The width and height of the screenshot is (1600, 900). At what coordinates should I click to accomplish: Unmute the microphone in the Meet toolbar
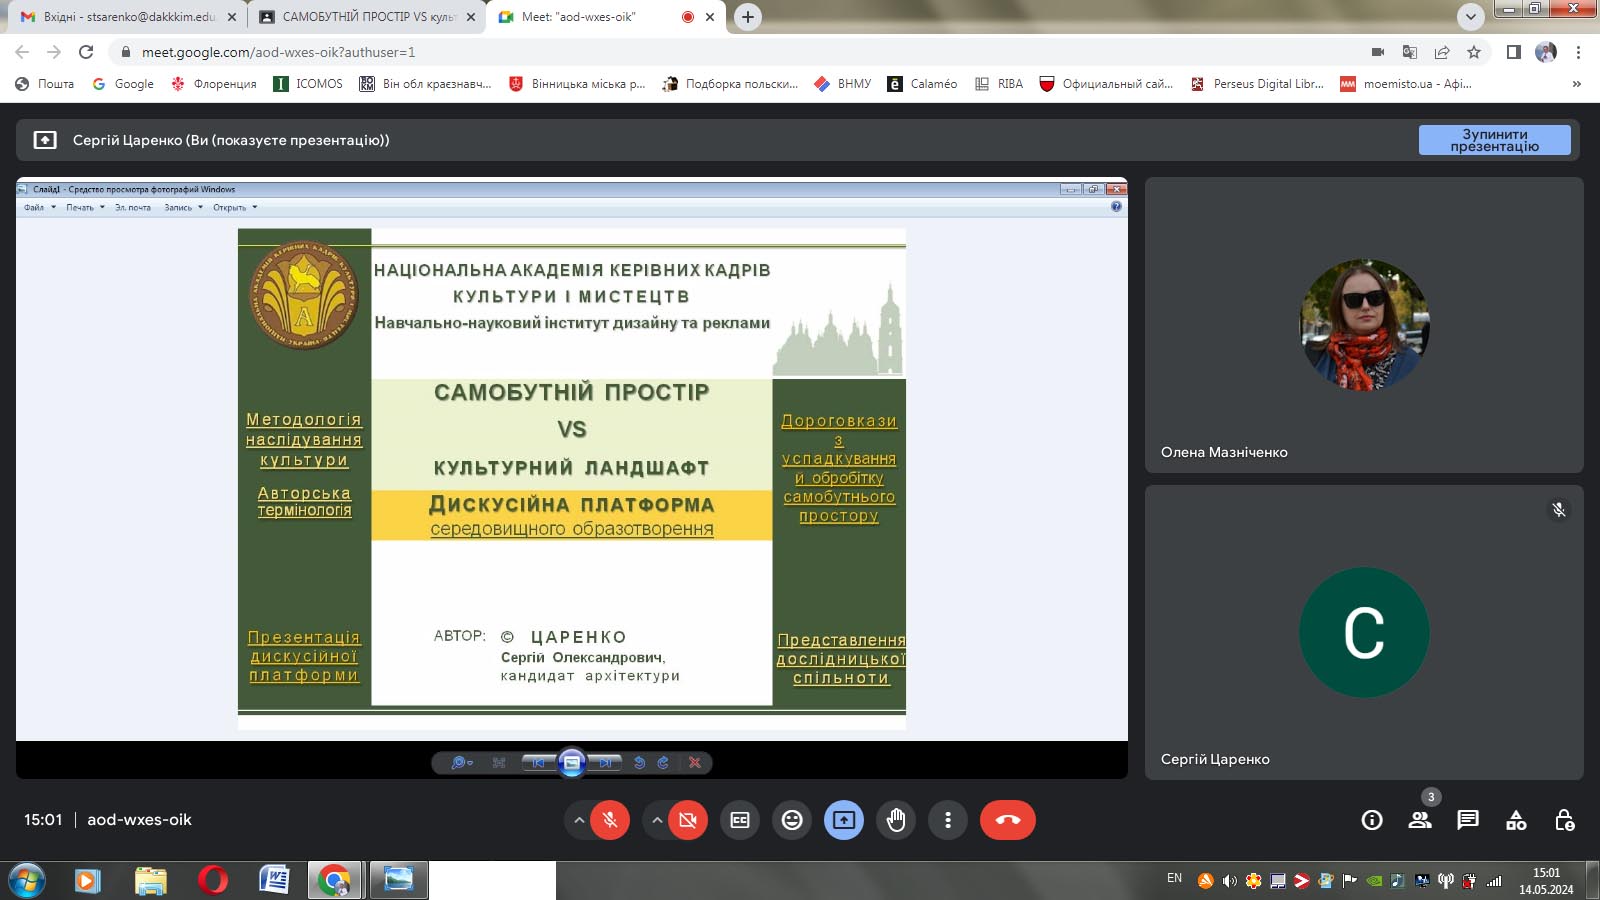click(610, 820)
